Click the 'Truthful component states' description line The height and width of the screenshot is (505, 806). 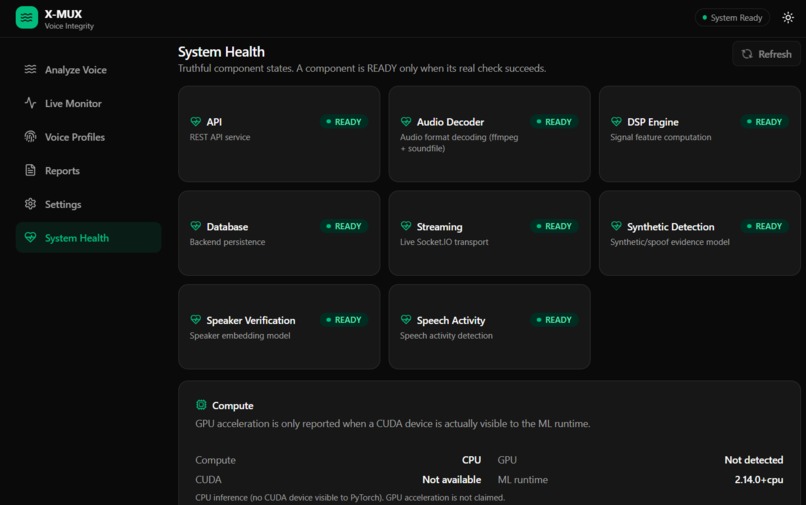click(362, 68)
